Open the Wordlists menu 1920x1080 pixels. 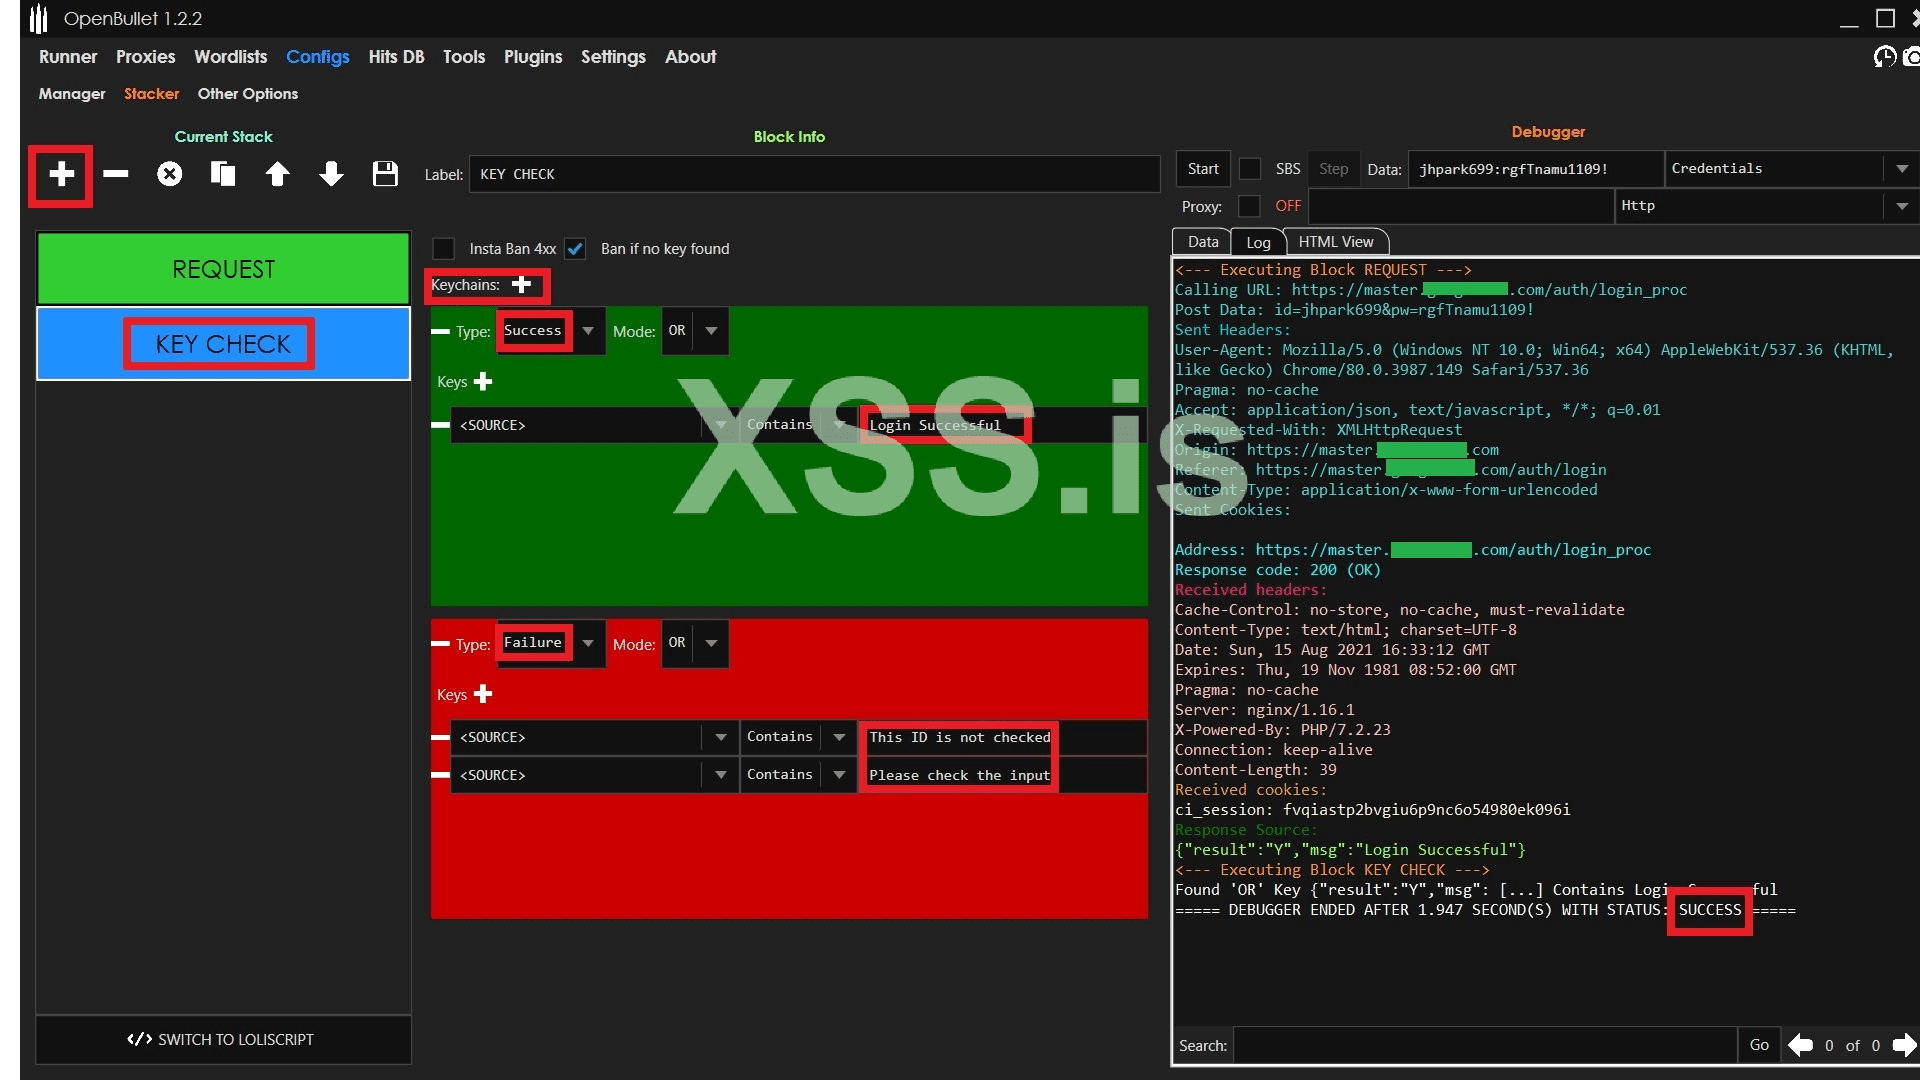(230, 57)
